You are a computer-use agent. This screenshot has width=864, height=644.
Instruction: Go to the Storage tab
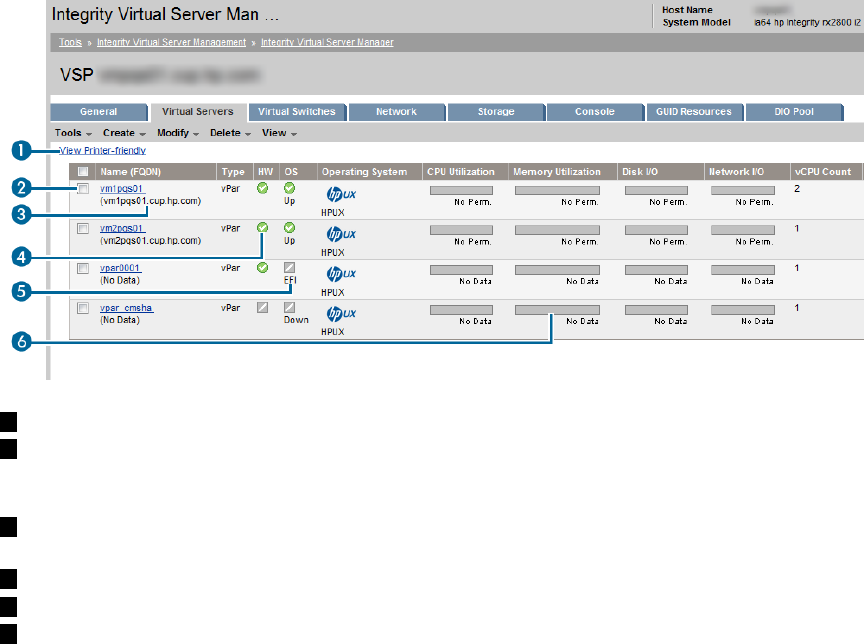tap(496, 112)
